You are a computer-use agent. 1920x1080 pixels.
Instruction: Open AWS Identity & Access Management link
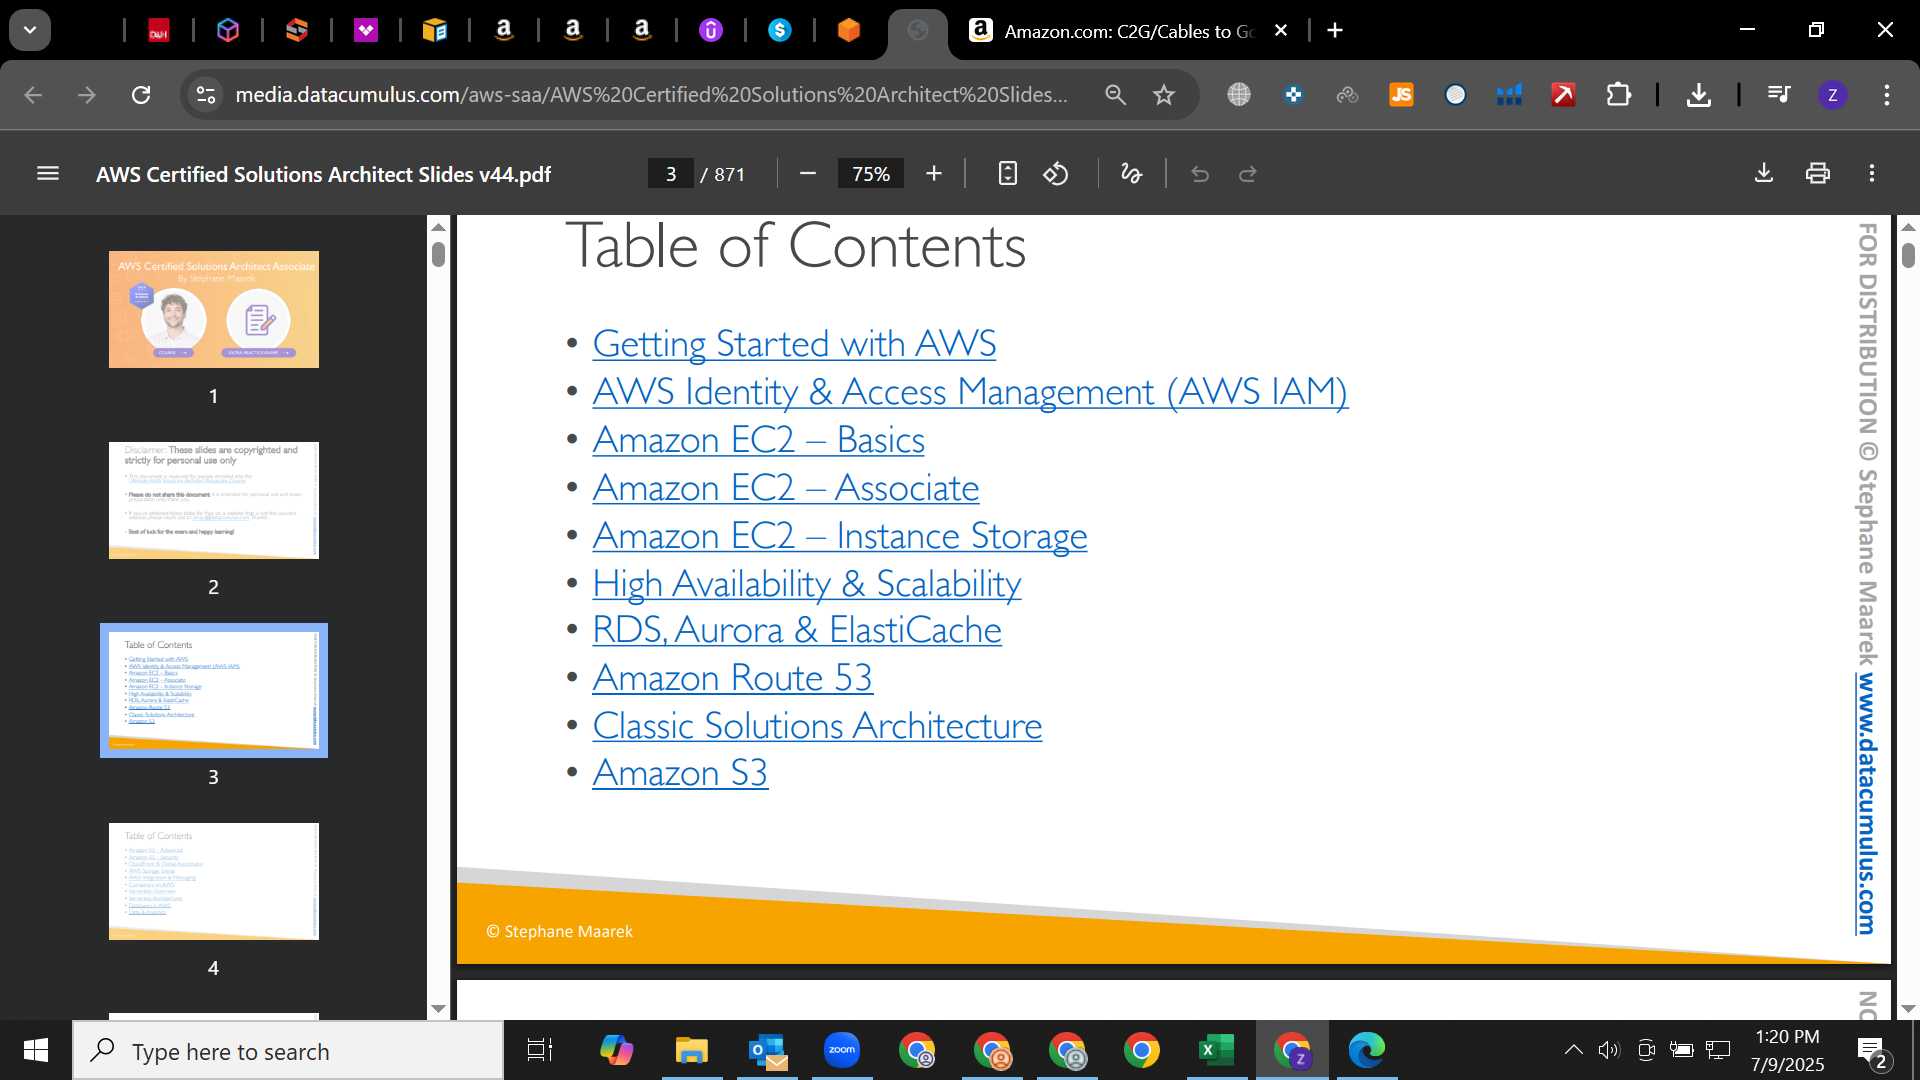point(970,392)
